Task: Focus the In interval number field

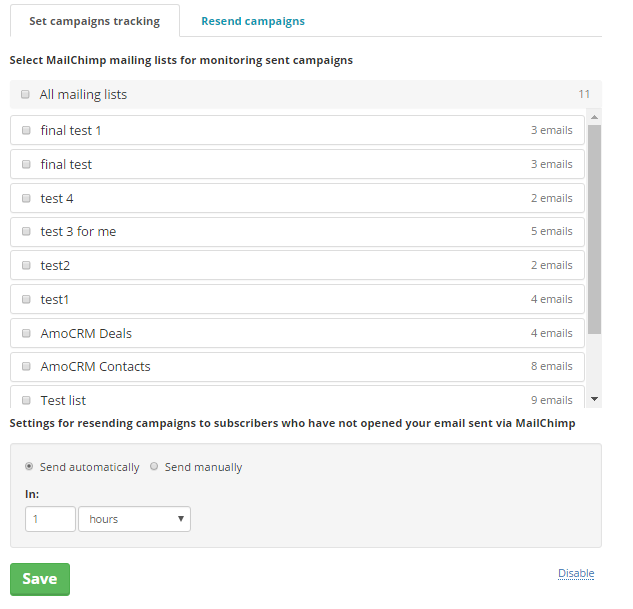Action: pos(50,519)
